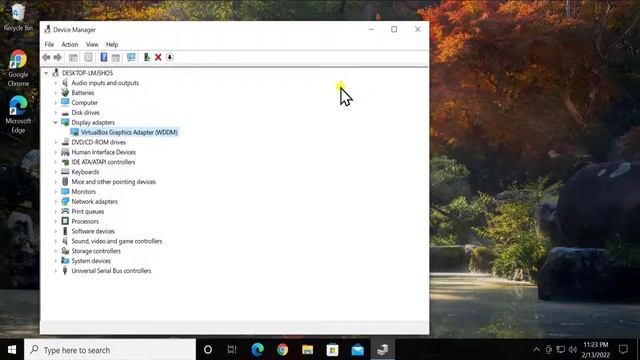Select the Software devices label
Screen dimensions: 640x360
(93, 231)
